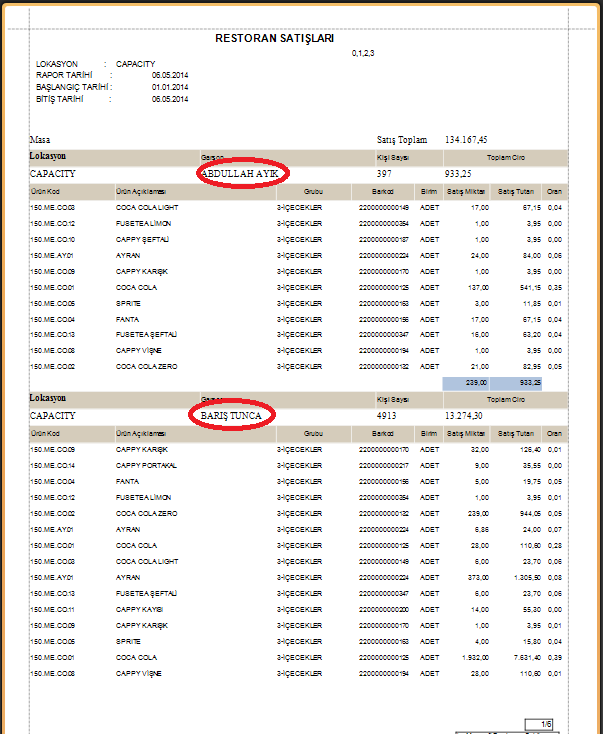Click the highlighted subtotal cell 933,25
Image resolution: width=603 pixels, height=734 pixels.
coord(516,383)
